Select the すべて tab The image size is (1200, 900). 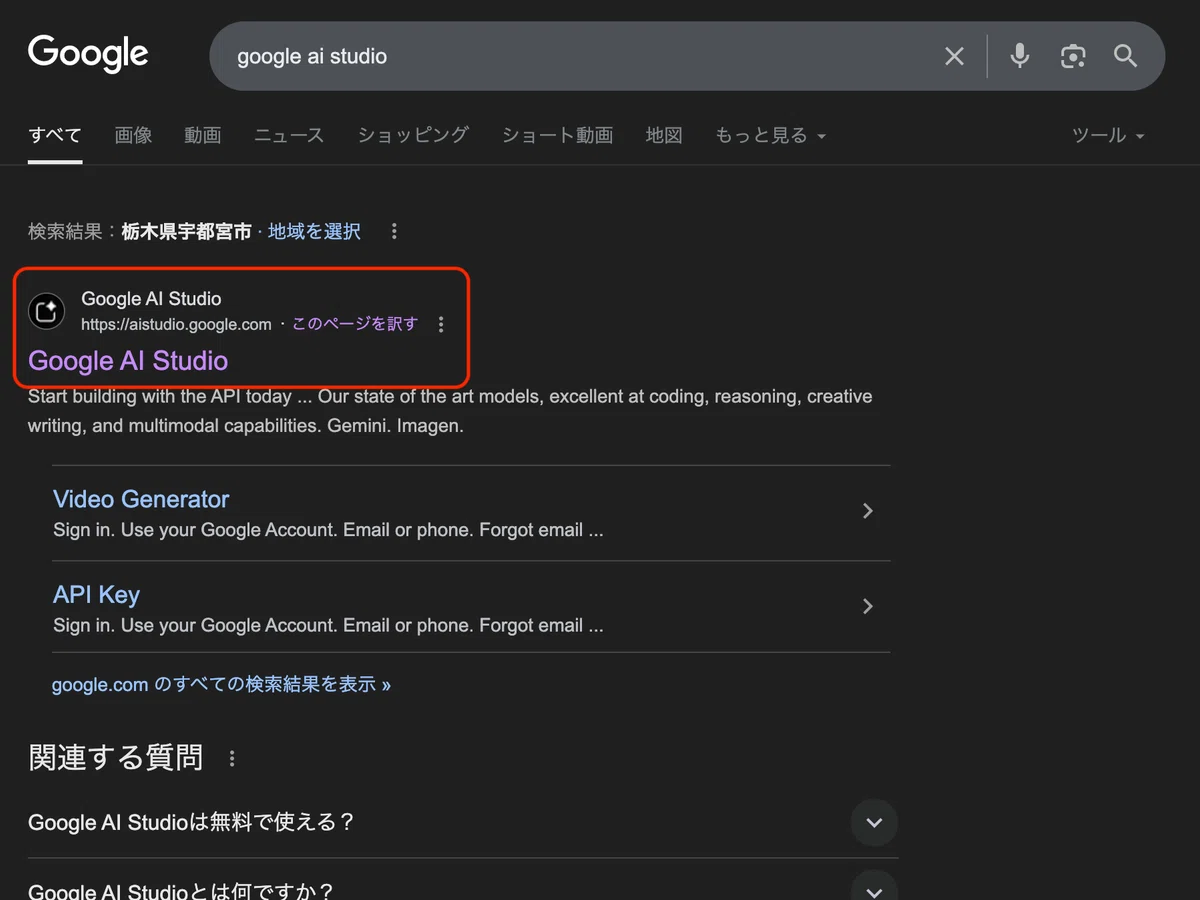point(55,135)
